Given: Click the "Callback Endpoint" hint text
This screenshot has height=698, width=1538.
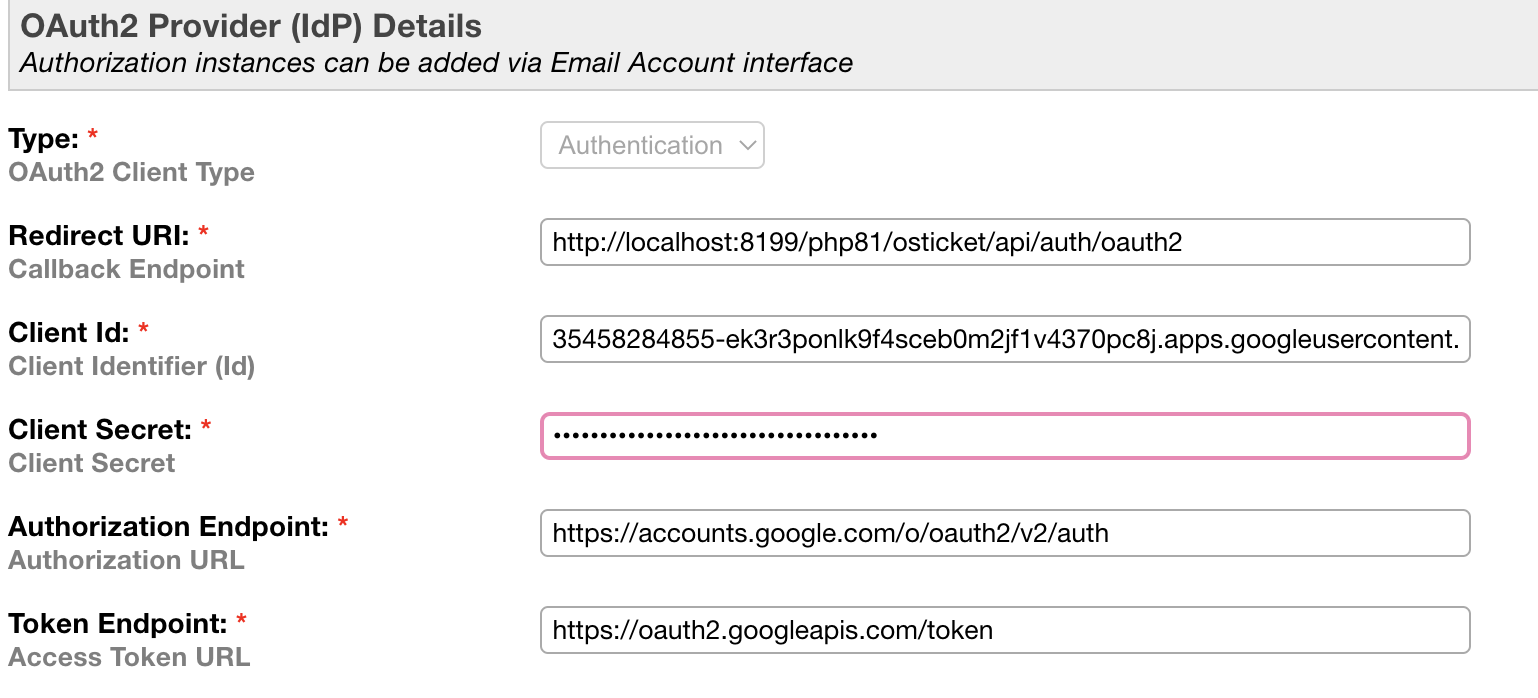Looking at the screenshot, I should (126, 269).
